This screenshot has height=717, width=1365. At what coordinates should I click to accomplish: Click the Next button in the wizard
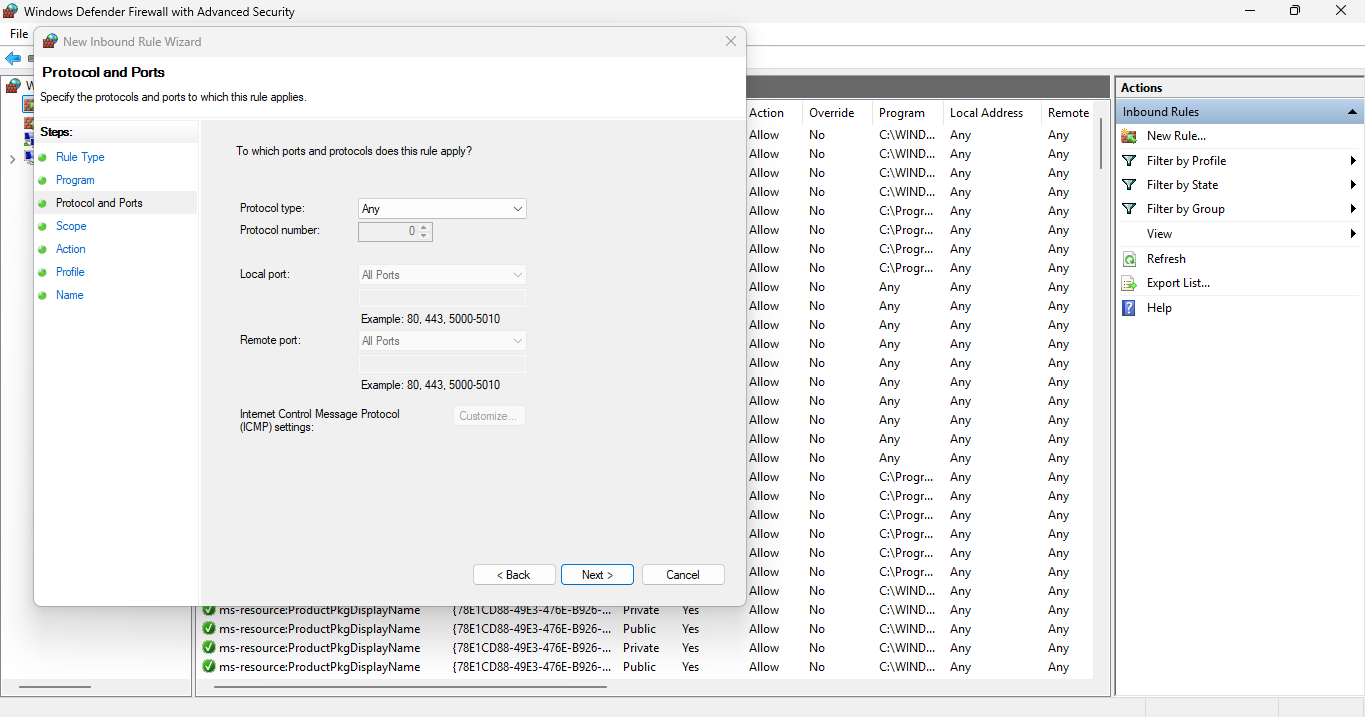pyautogui.click(x=597, y=575)
